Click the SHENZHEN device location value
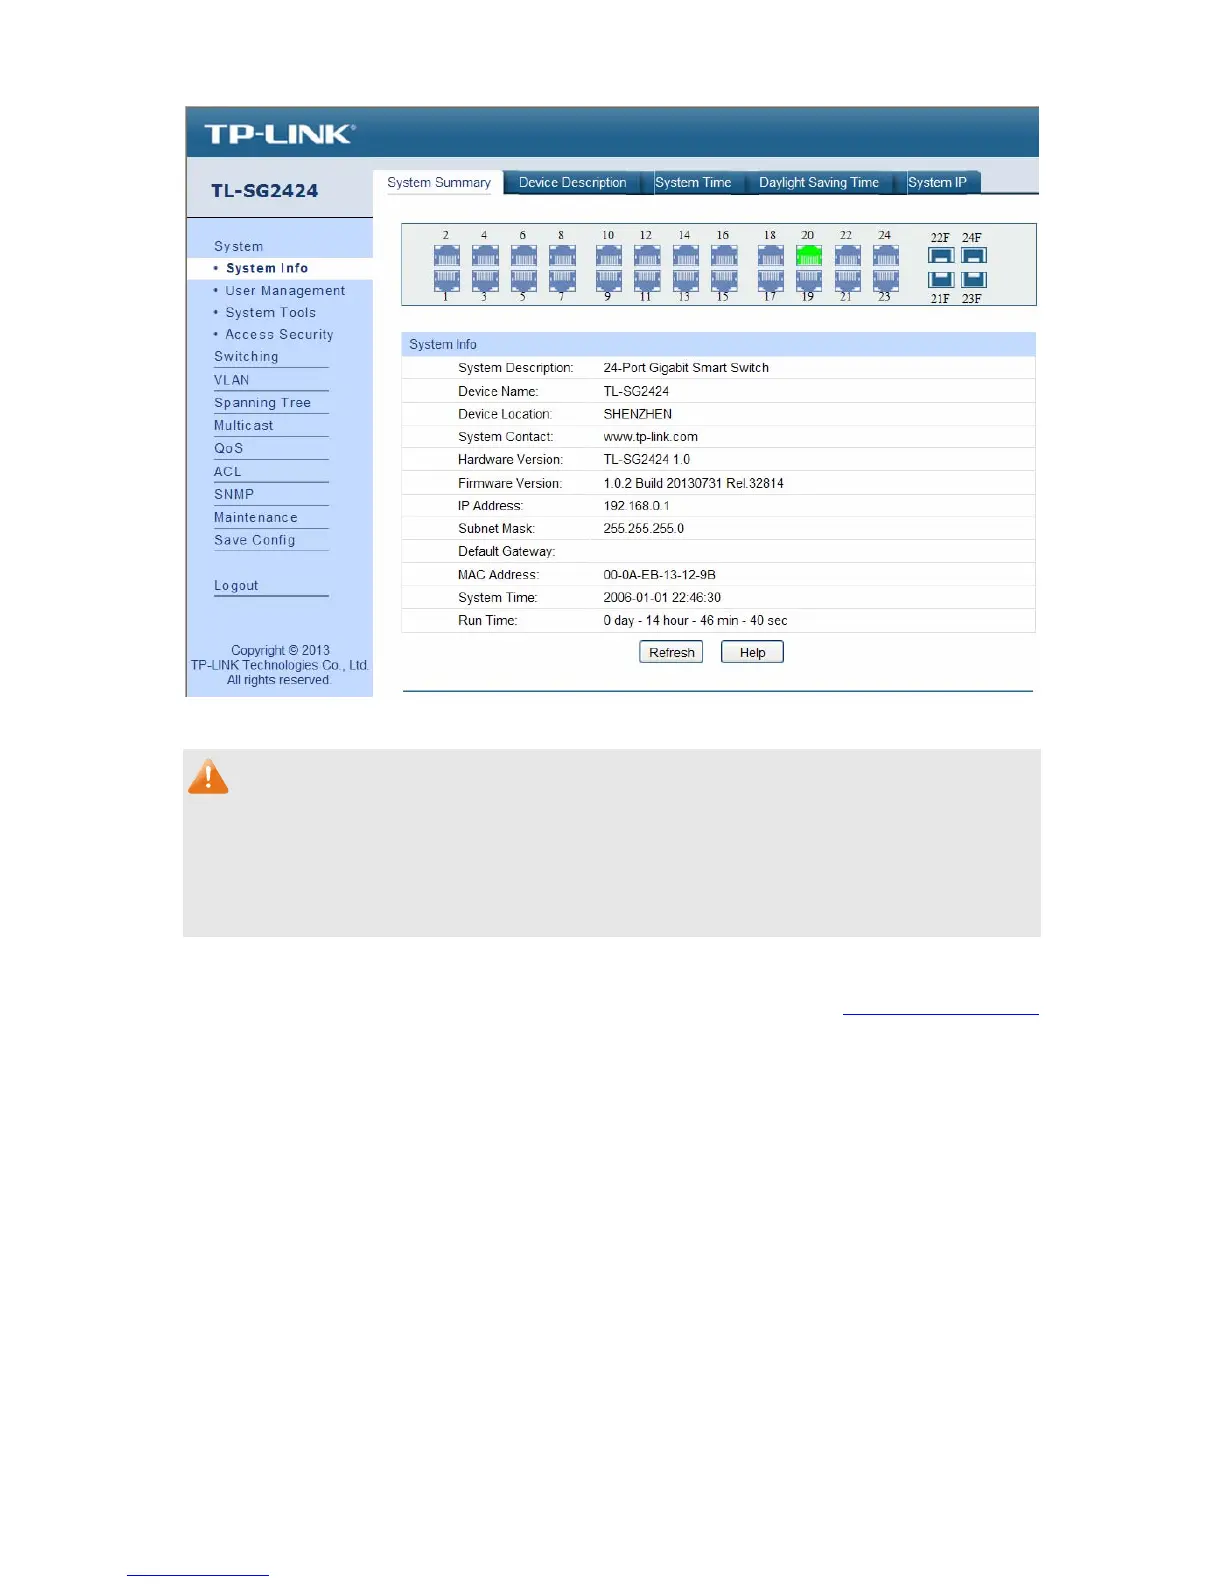The width and height of the screenshot is (1224, 1584). pos(637,414)
